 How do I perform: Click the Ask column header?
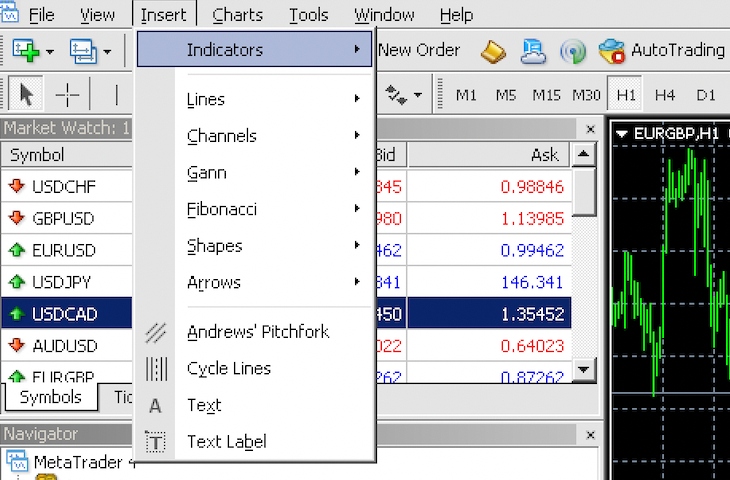pos(489,155)
